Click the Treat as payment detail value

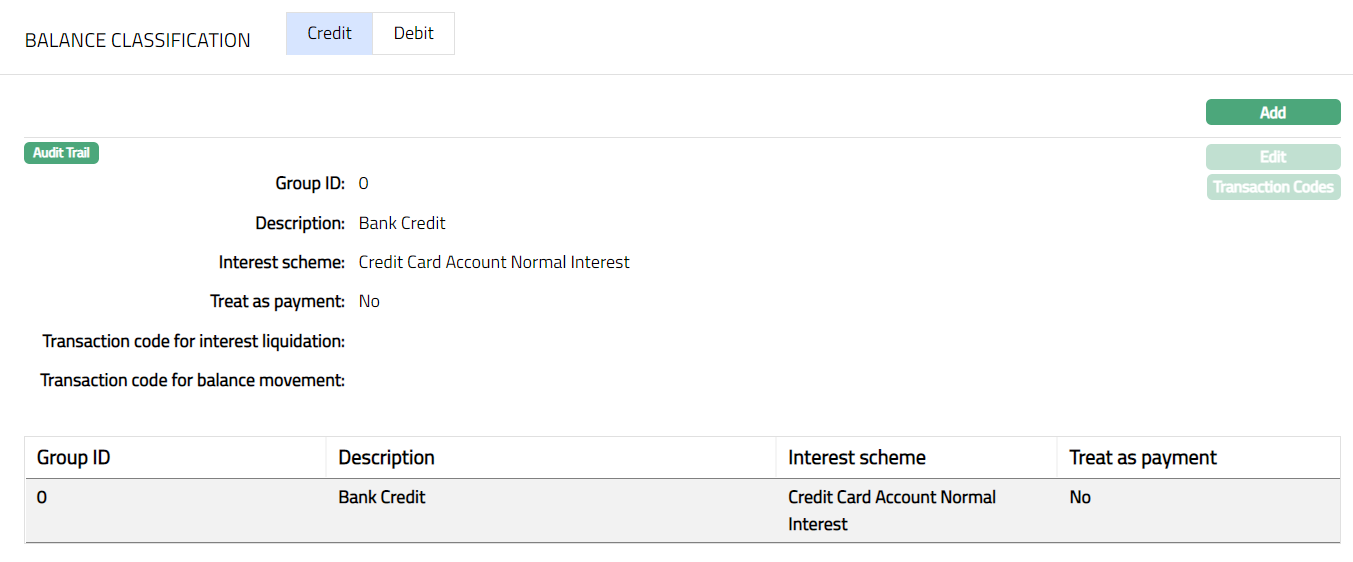369,302
